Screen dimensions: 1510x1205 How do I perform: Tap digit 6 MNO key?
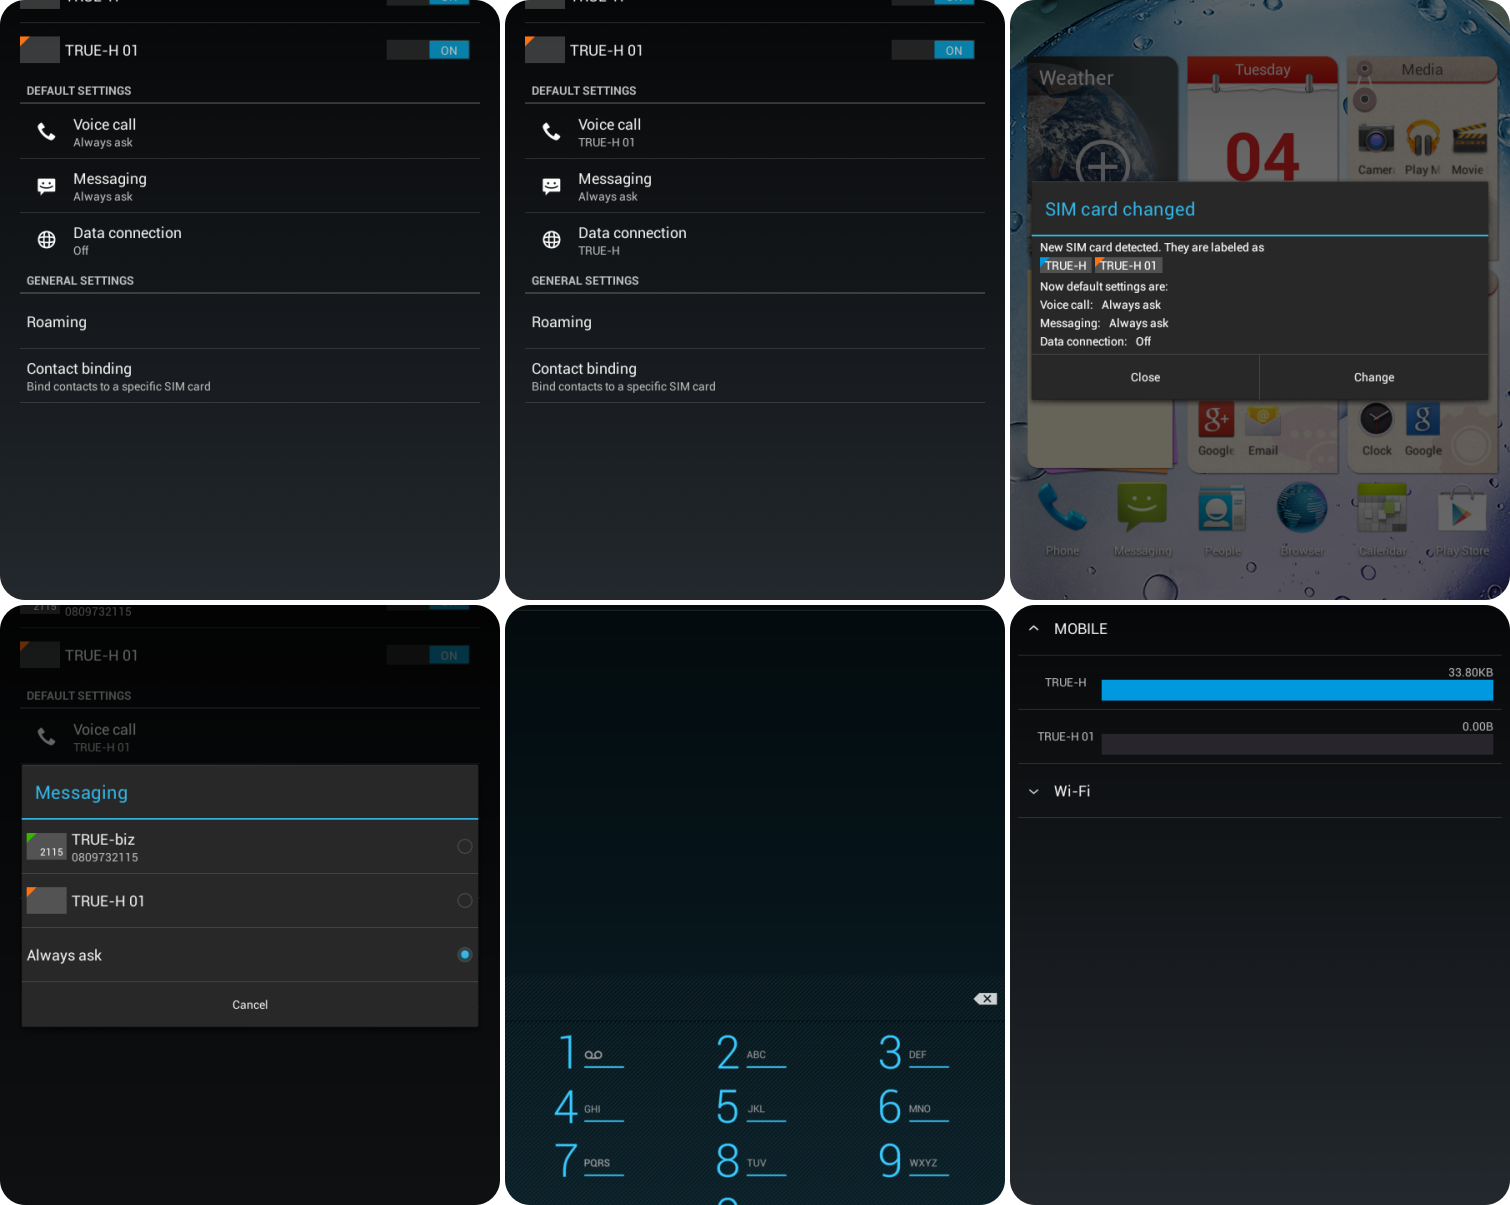click(x=914, y=1106)
